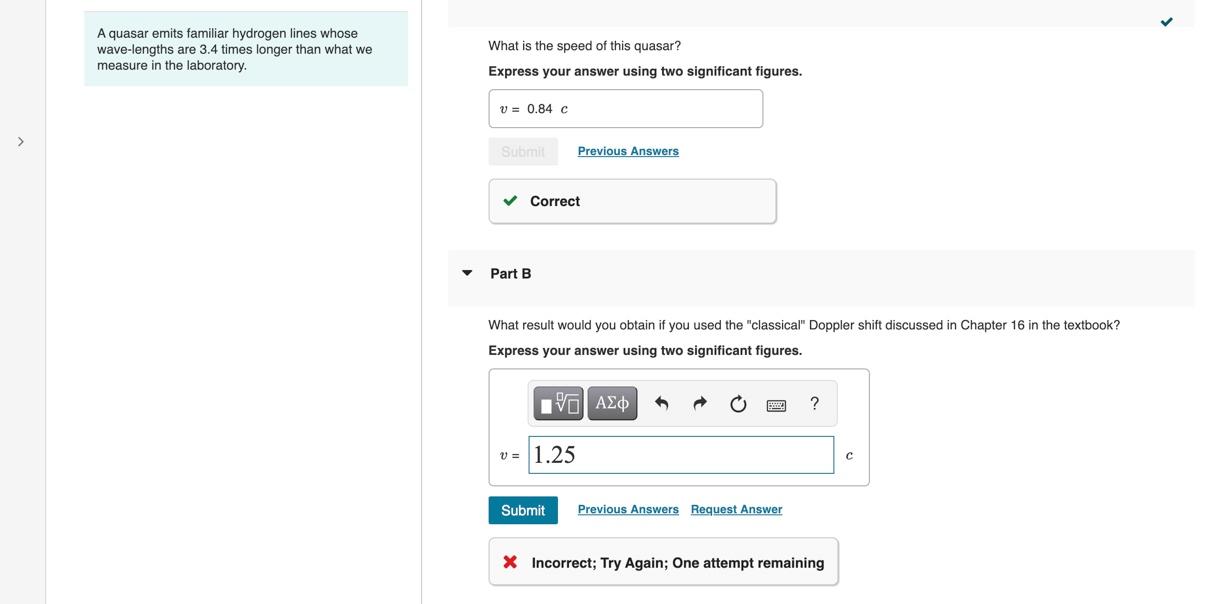Image resolution: width=1215 pixels, height=604 pixels.
Task: Click the teal checkmark at the top right
Action: tap(1166, 22)
